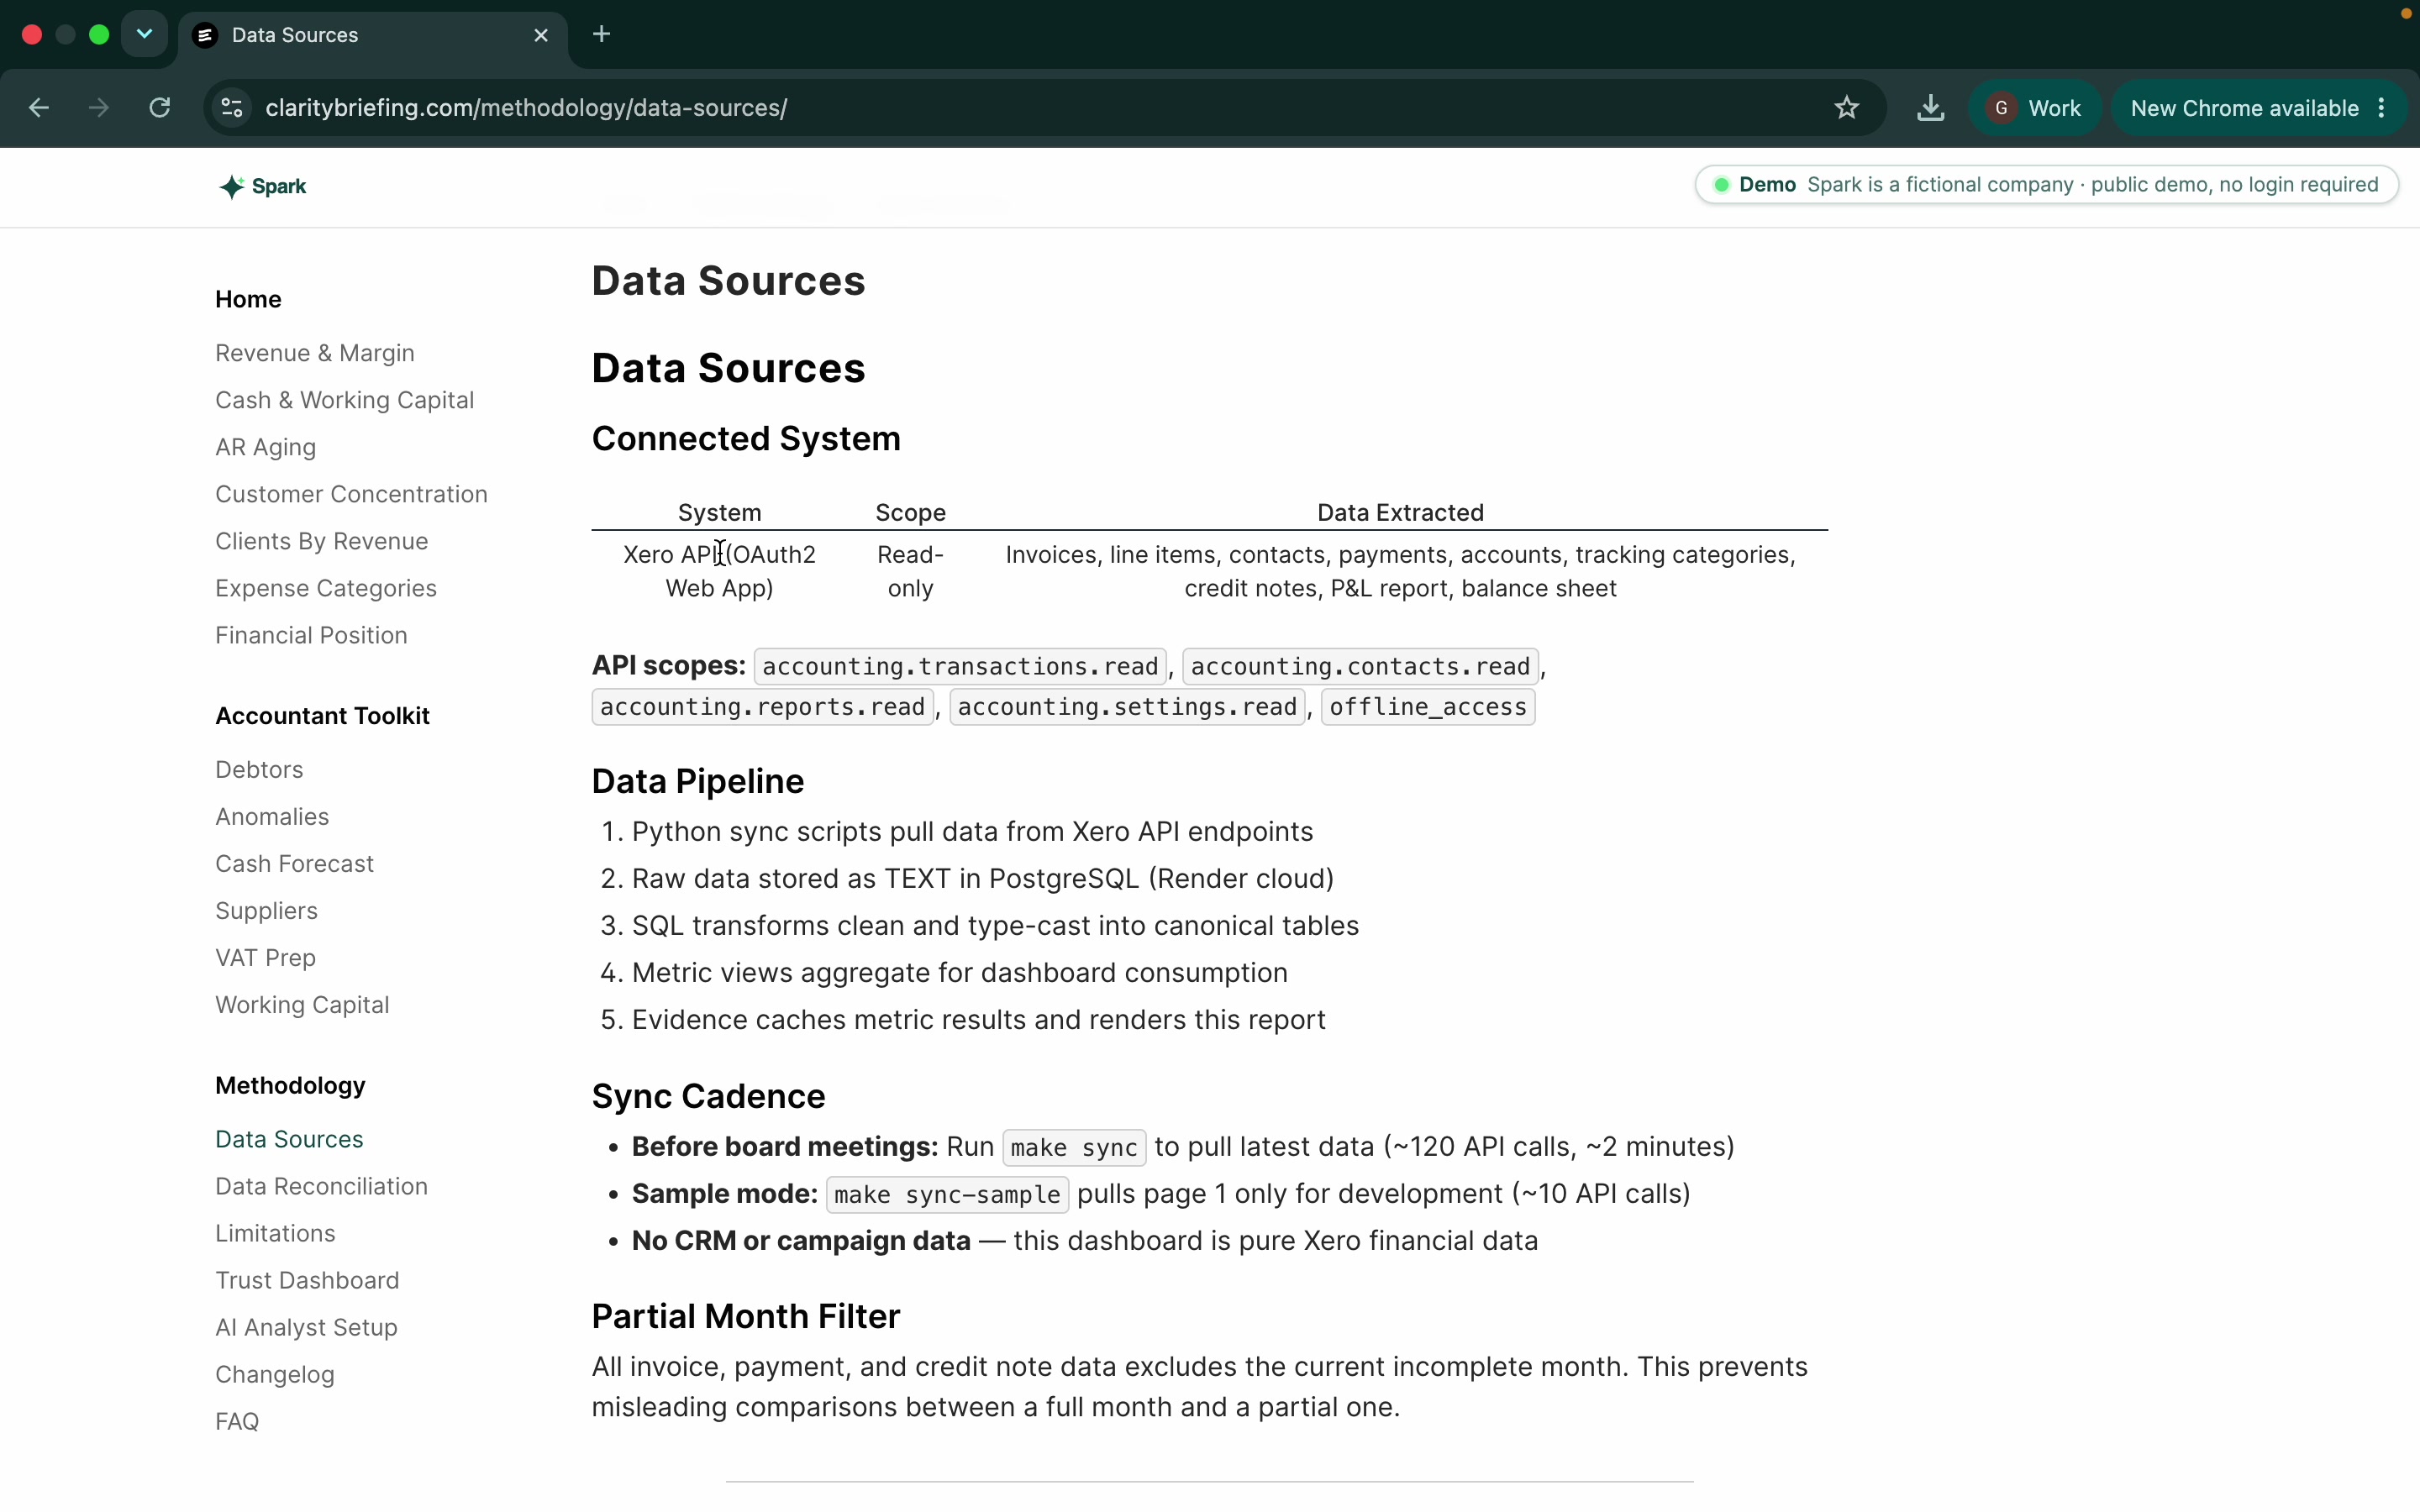
Task: Open Chrome three-dot menu
Action: [2382, 108]
